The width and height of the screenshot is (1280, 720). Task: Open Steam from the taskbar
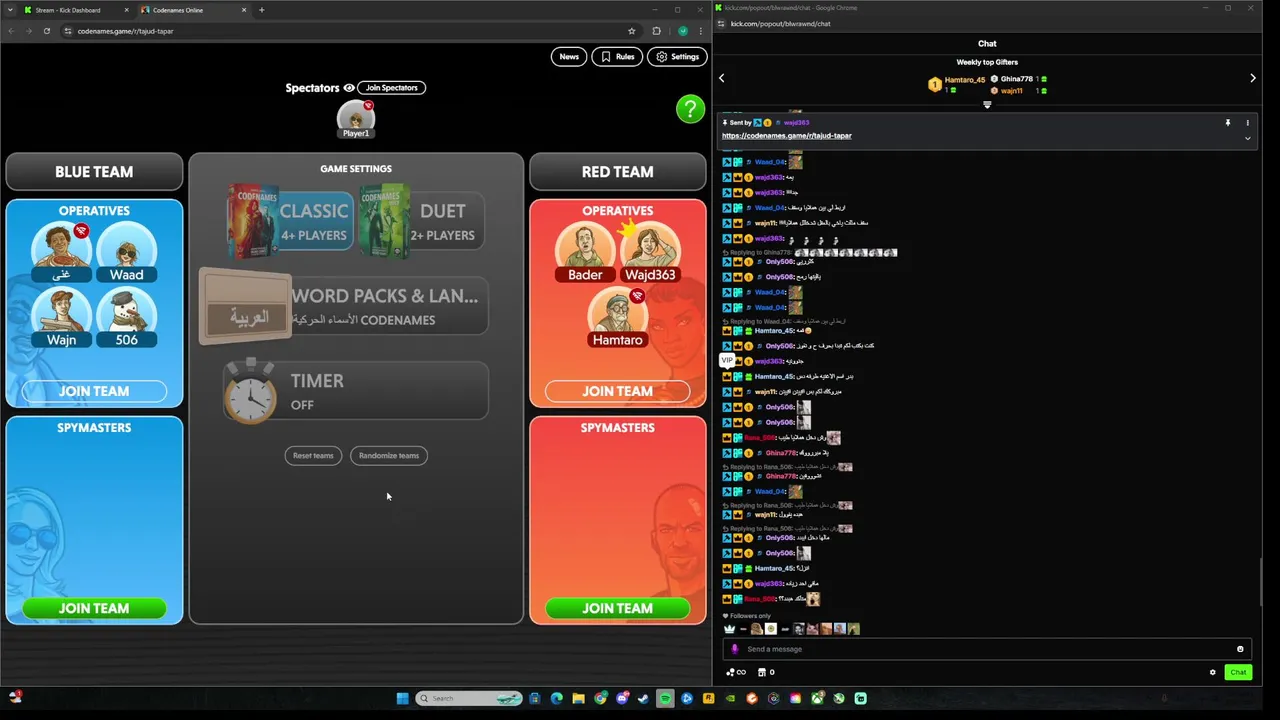(x=643, y=698)
